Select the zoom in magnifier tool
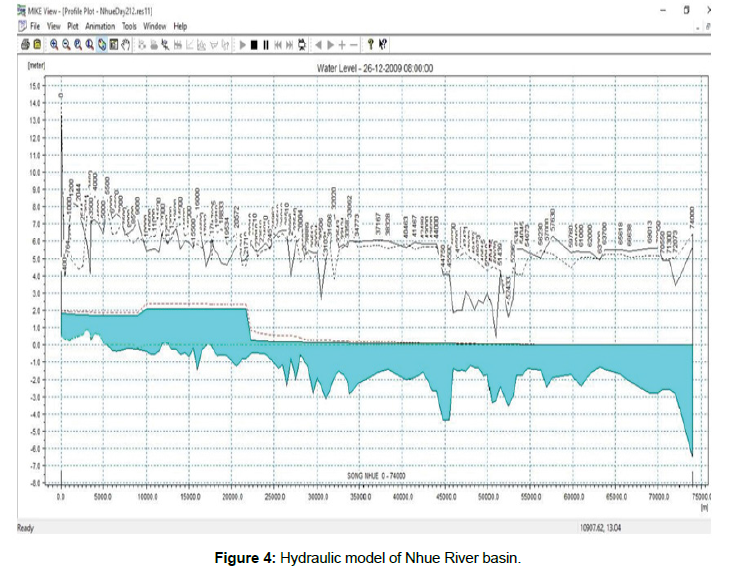Image resolution: width=738 pixels, height=568 pixels. (53, 44)
